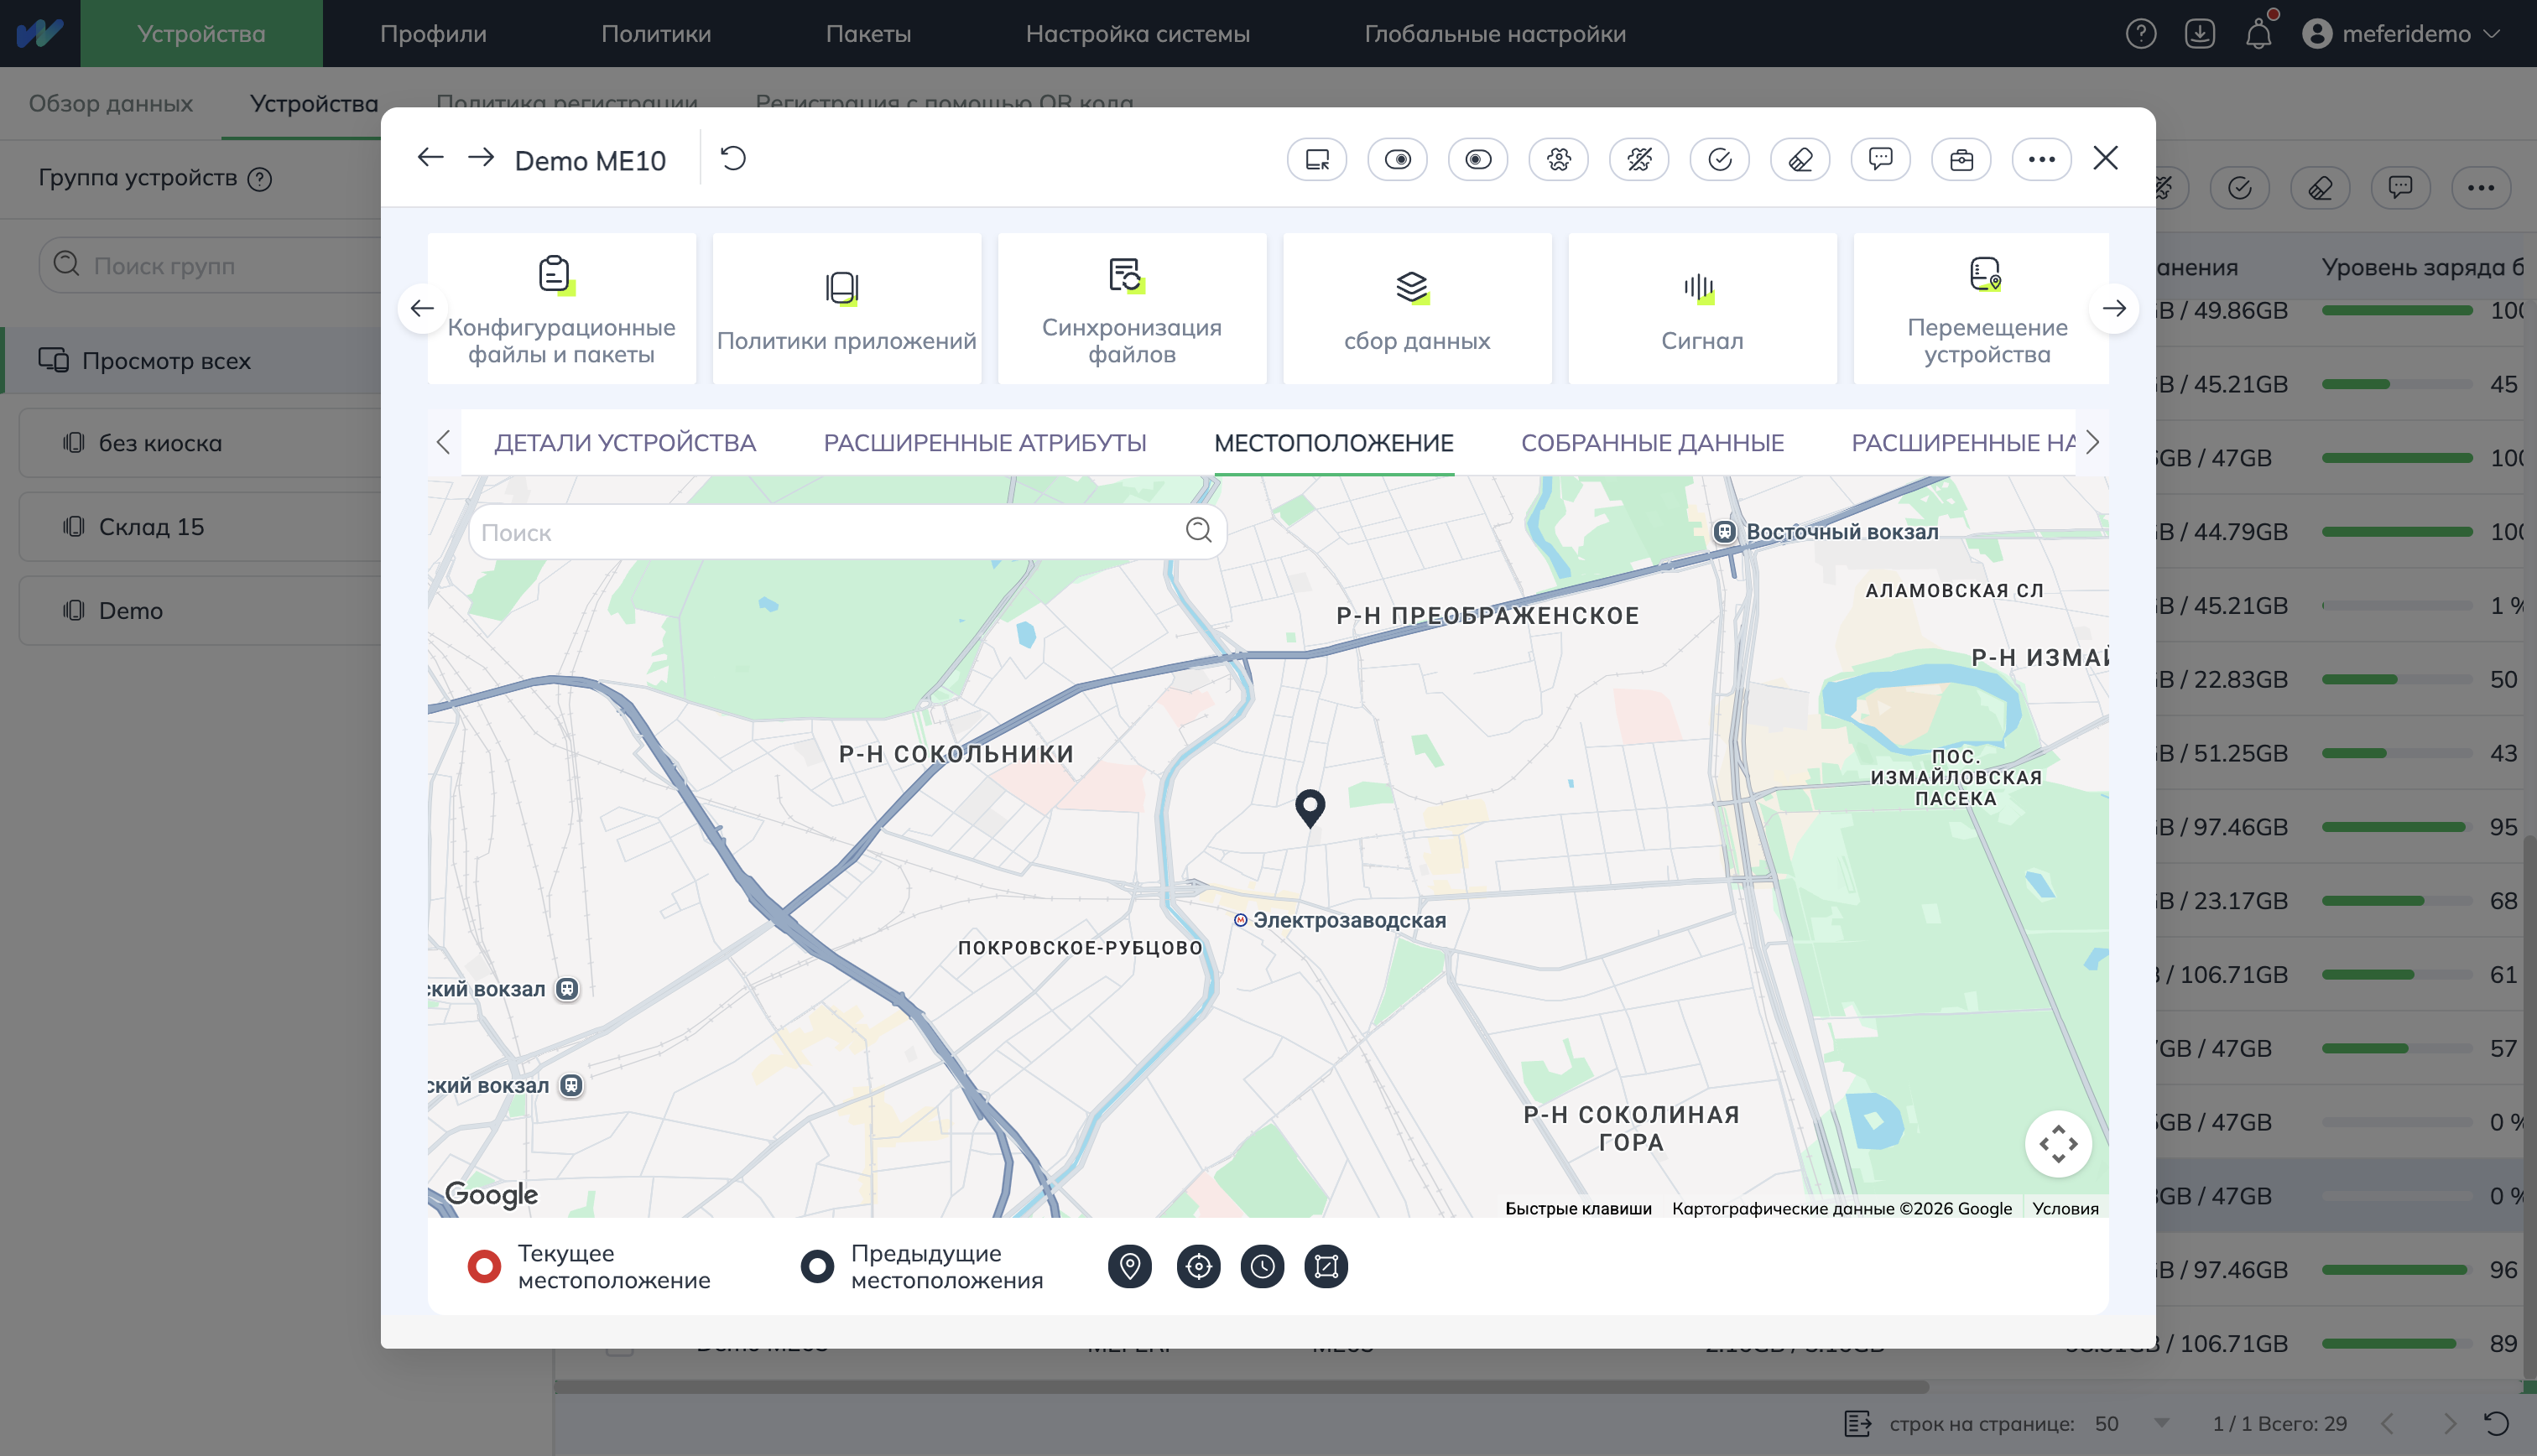This screenshot has height=1456, width=2537.
Task: Click the map search magnifier icon
Action: pos(1198,530)
